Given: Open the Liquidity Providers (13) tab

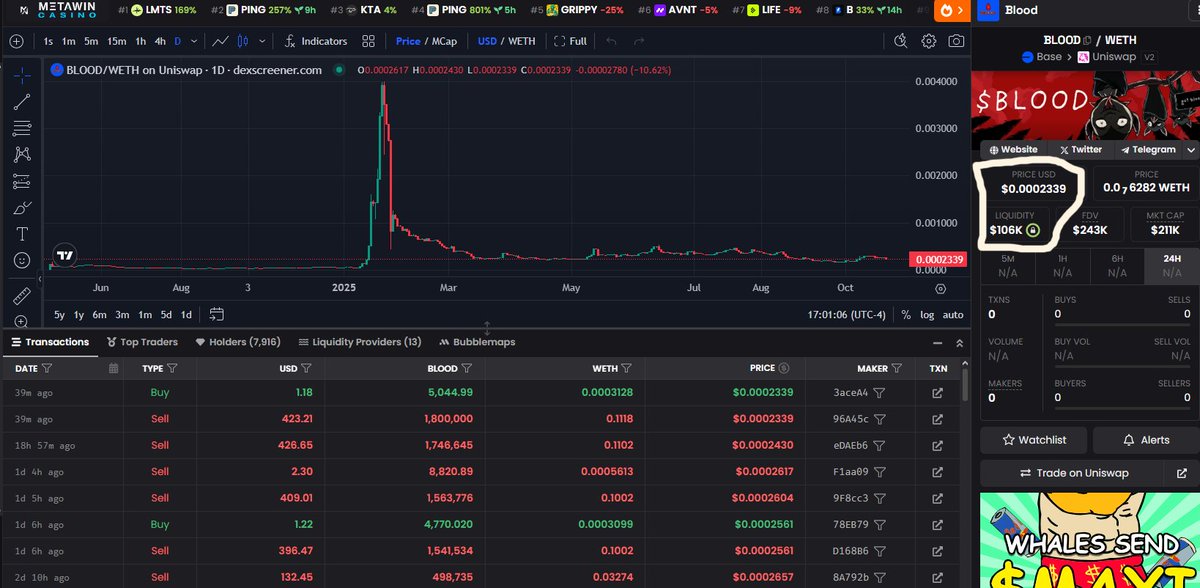Looking at the screenshot, I should [360, 342].
